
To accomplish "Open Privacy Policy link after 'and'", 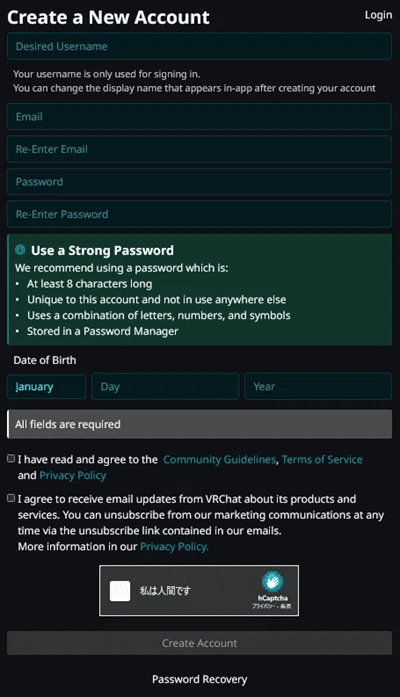I will (73, 476).
